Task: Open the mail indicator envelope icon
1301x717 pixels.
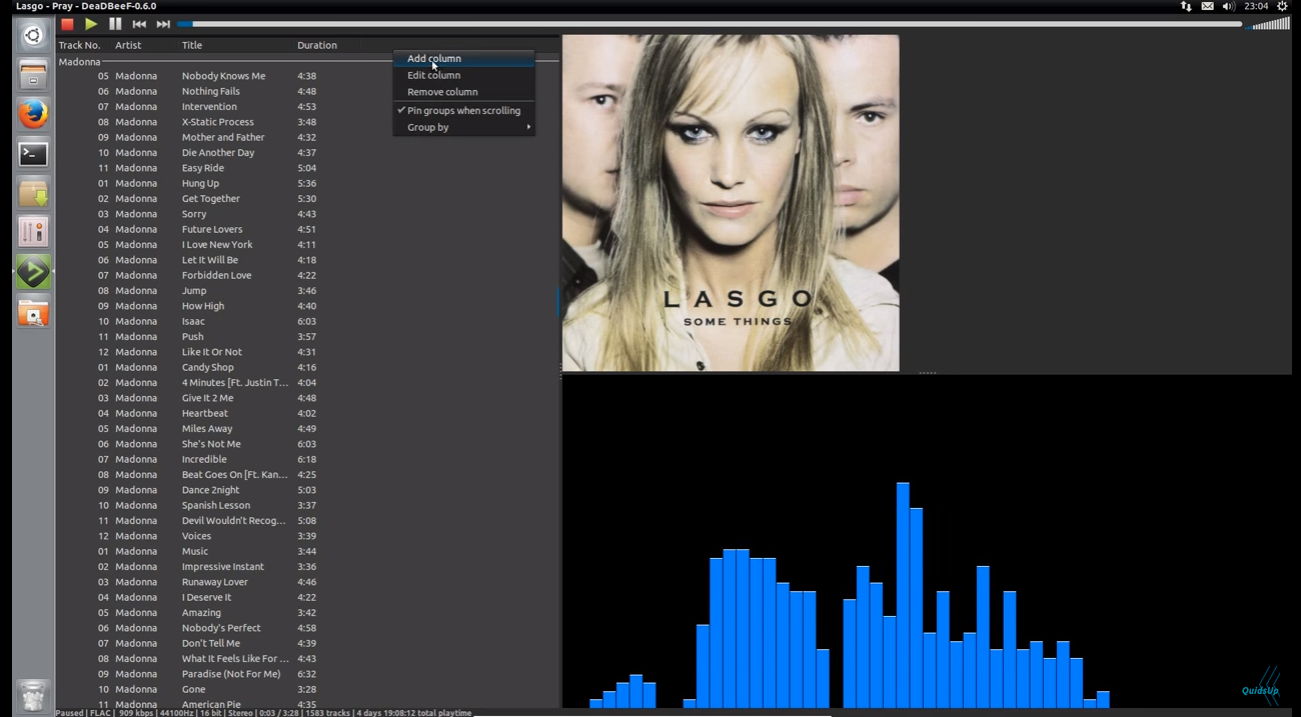Action: (x=1207, y=6)
